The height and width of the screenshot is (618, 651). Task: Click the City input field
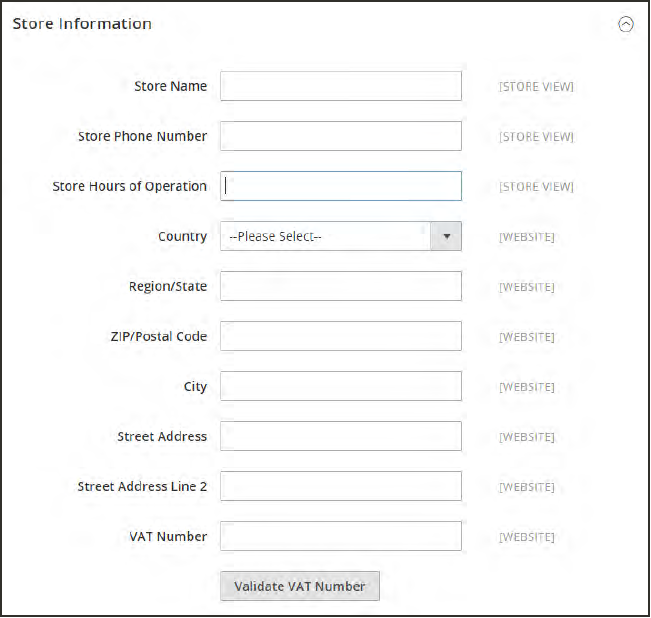[x=341, y=387]
